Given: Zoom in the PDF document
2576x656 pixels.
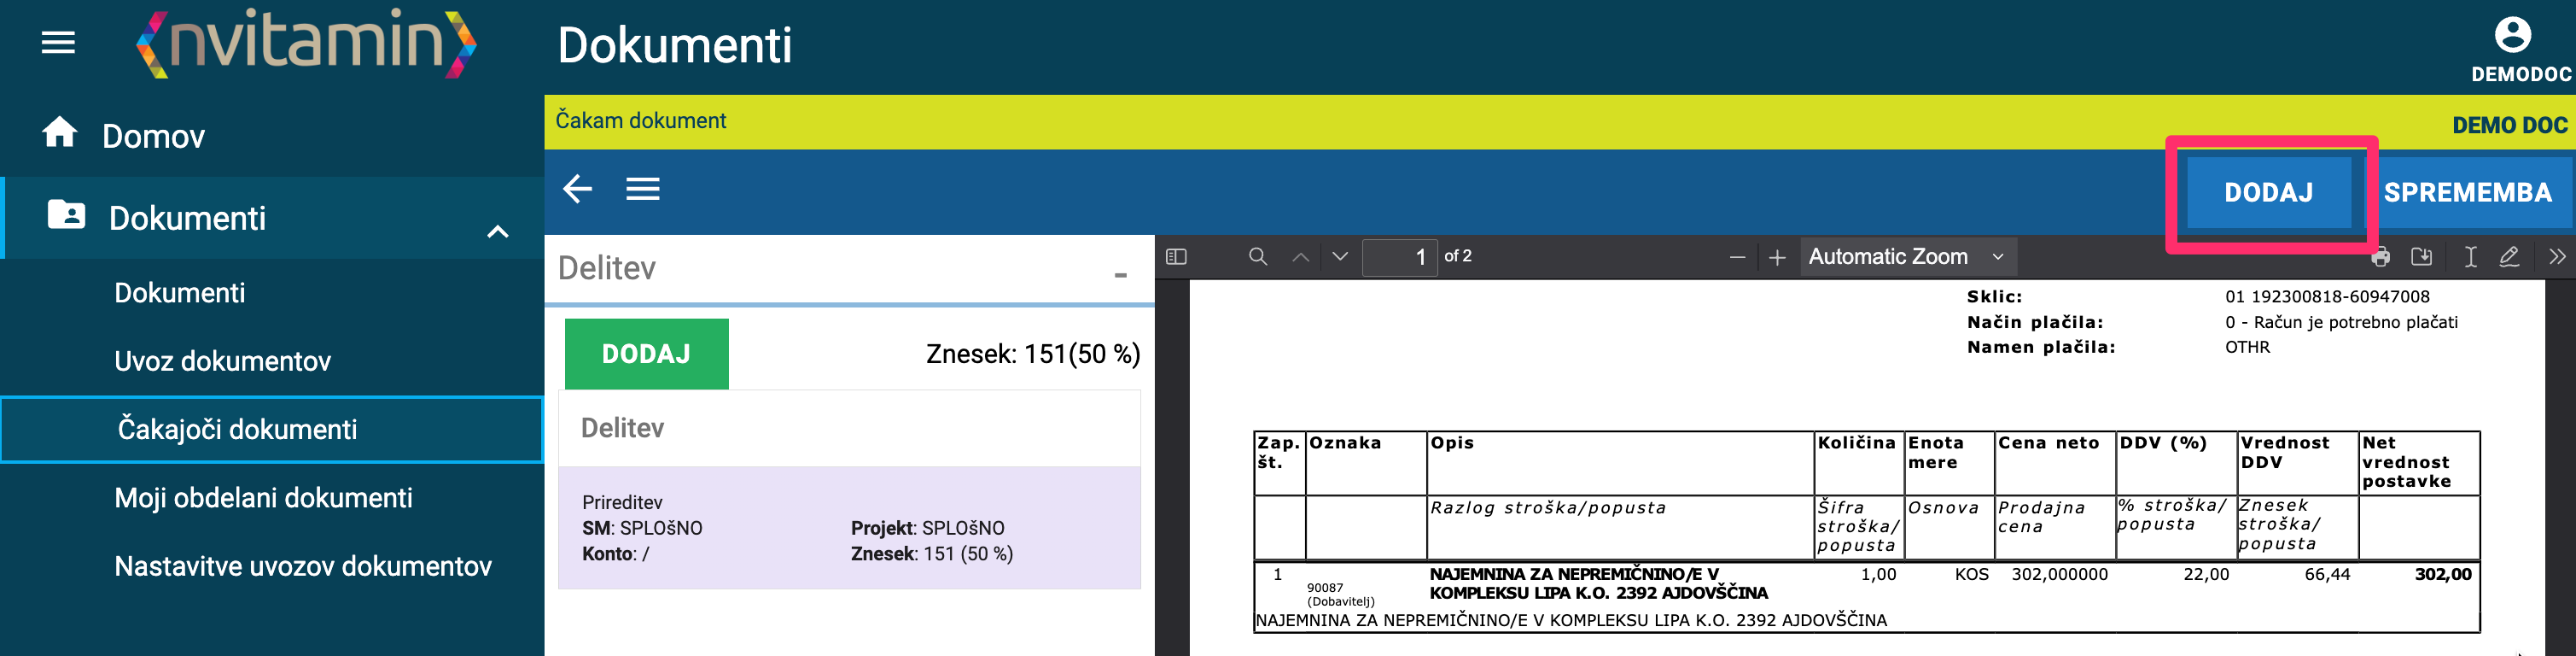Looking at the screenshot, I should coord(1777,258).
